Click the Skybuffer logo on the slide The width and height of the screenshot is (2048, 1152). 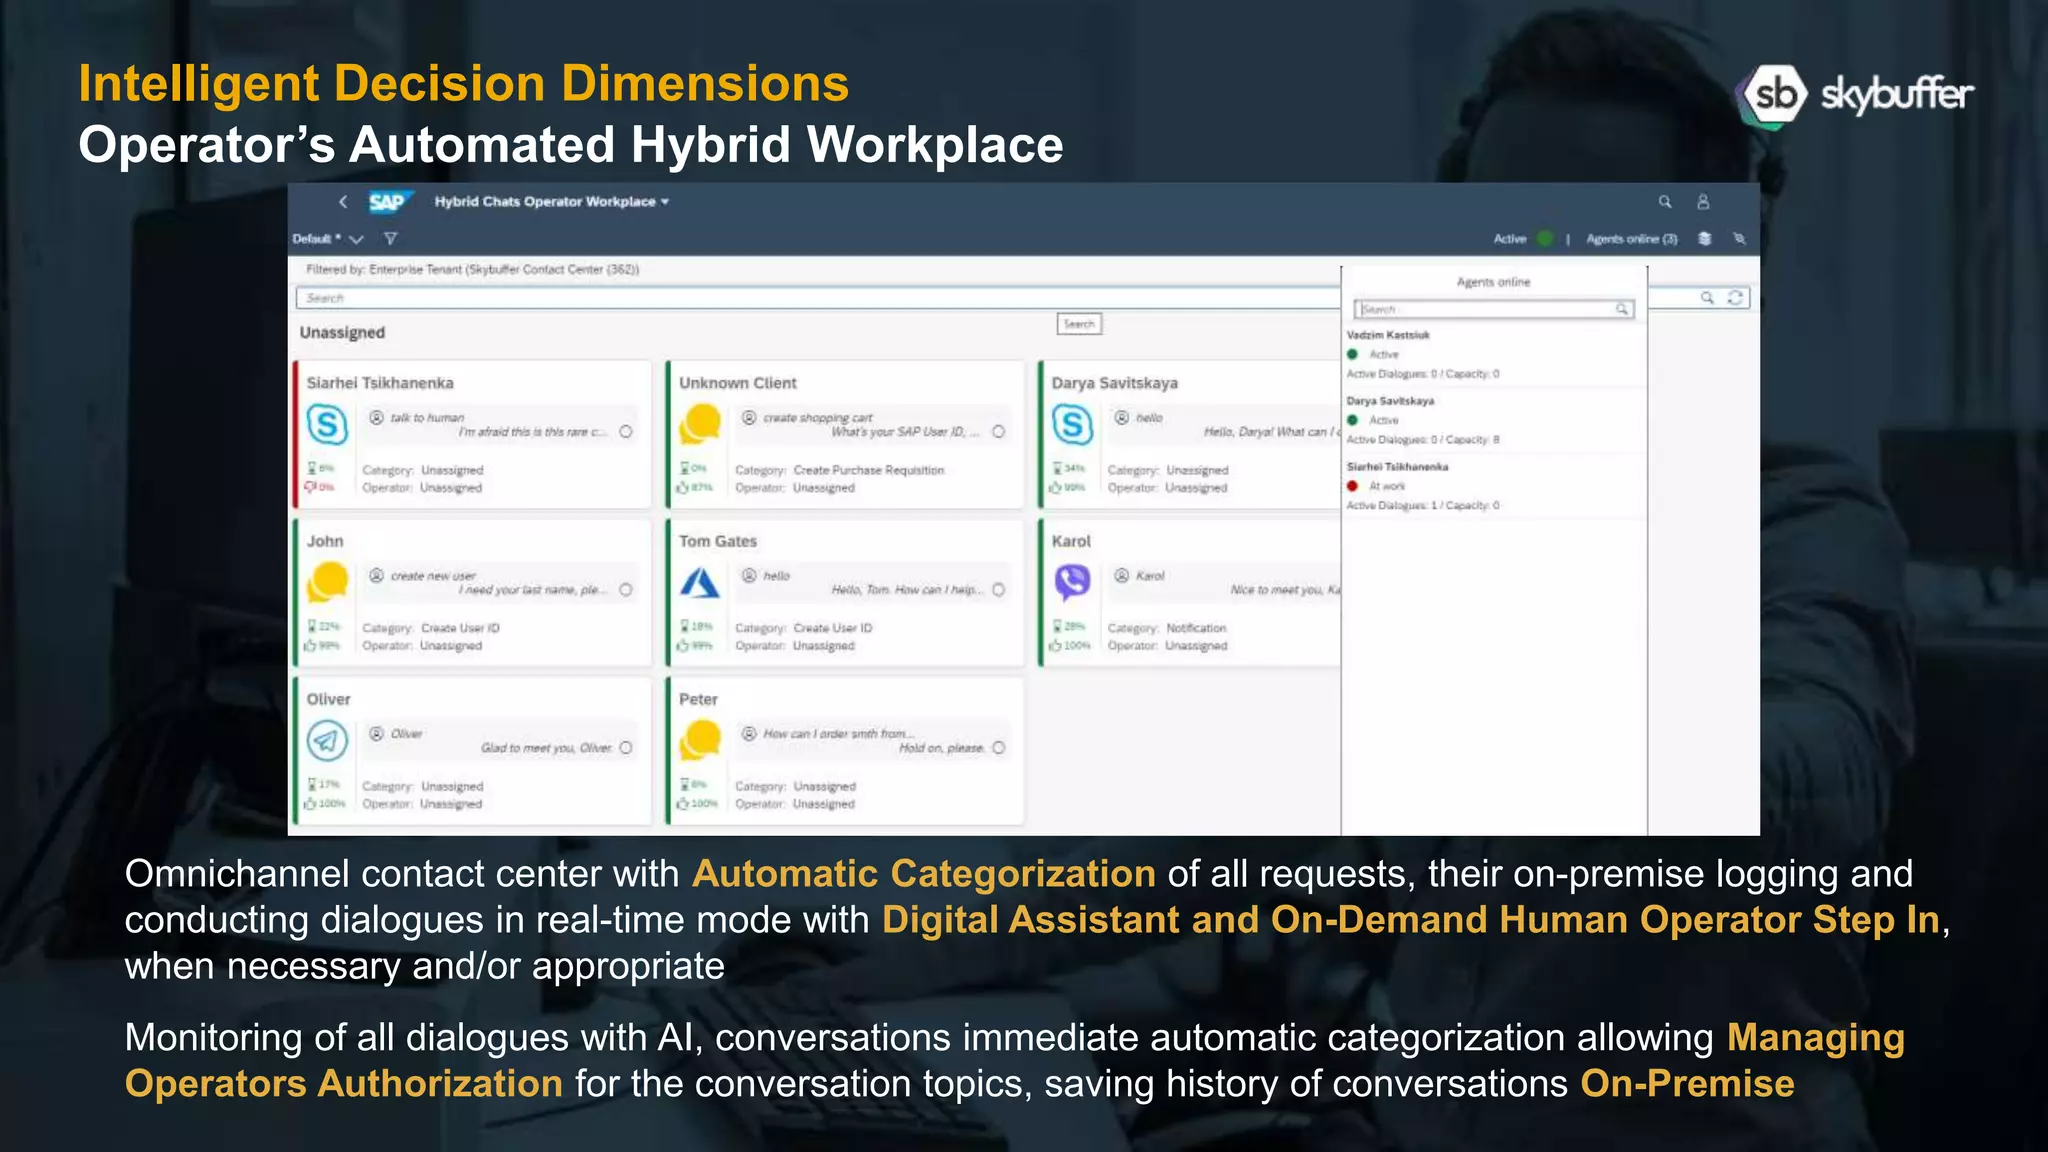[x=1857, y=95]
